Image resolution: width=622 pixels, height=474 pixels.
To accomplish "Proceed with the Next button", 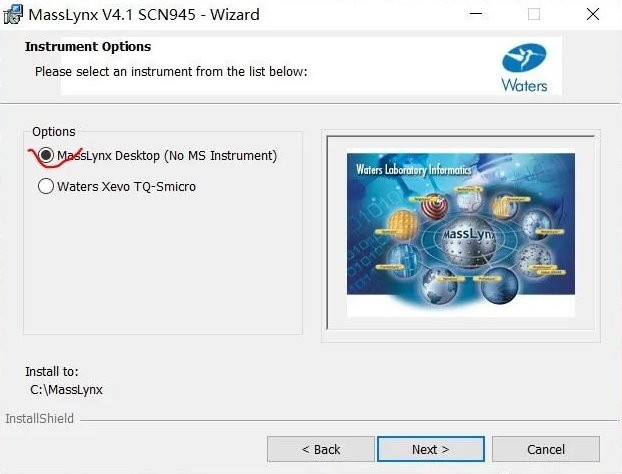I will (431, 449).
